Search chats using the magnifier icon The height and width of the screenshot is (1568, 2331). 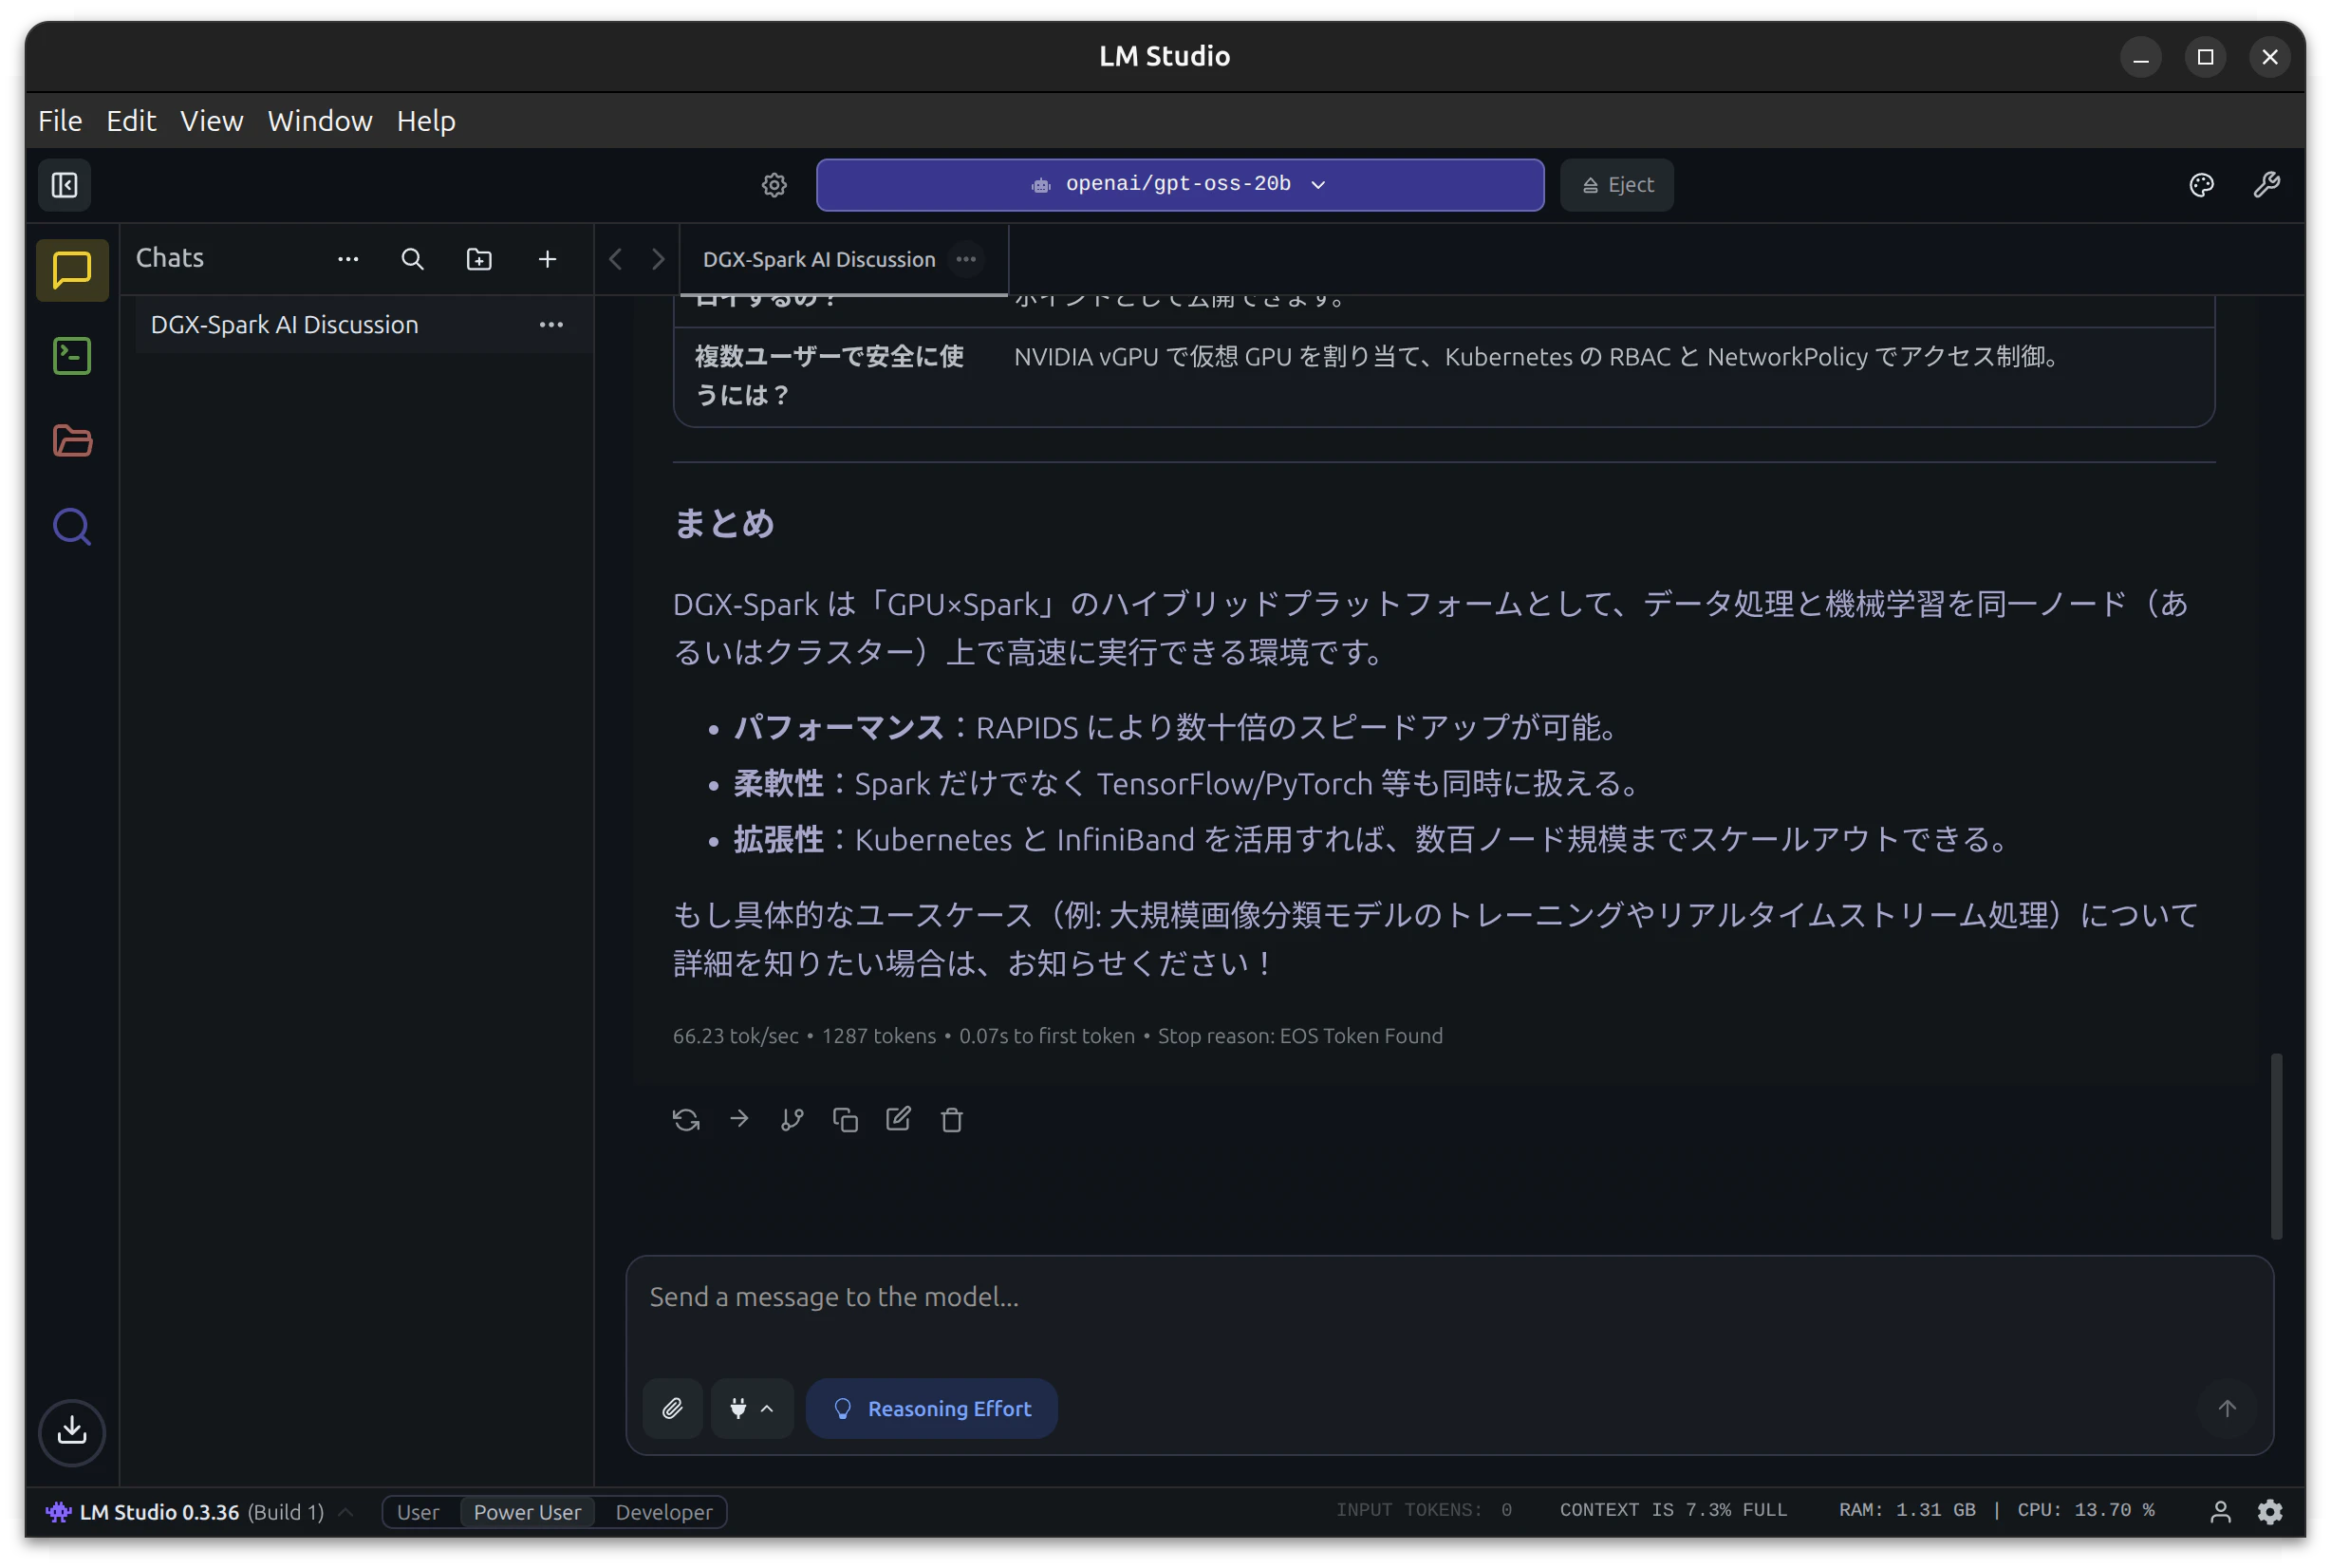pos(412,259)
